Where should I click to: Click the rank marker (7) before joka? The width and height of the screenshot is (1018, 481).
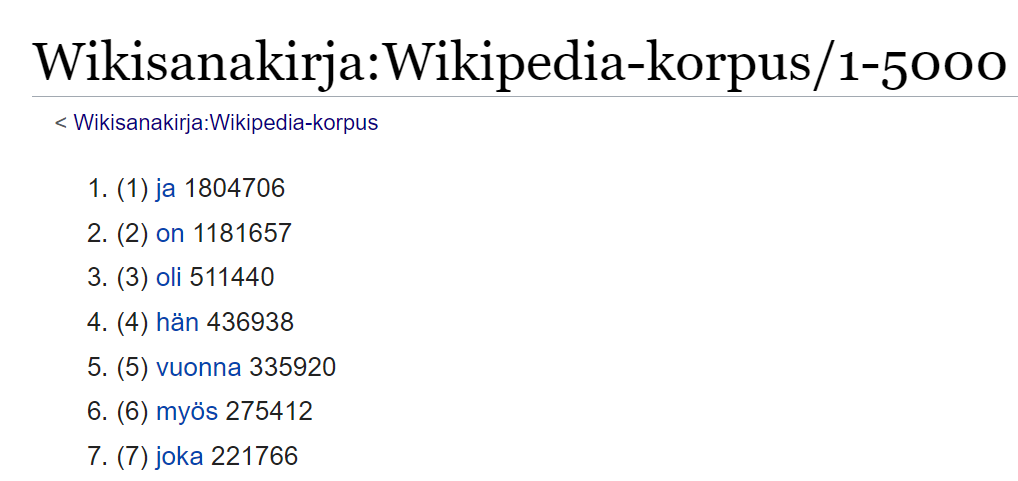coord(132,456)
